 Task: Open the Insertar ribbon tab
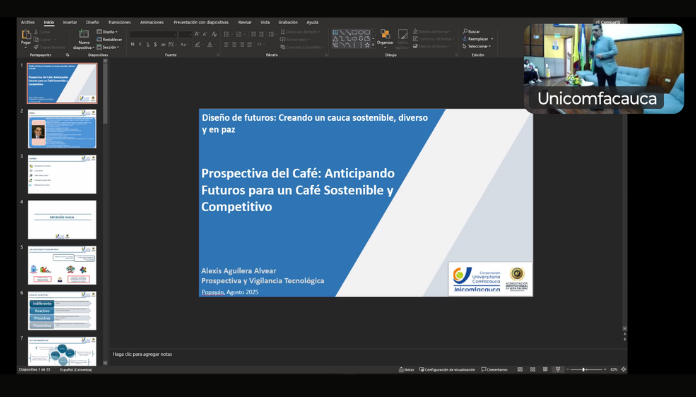pyautogui.click(x=70, y=22)
